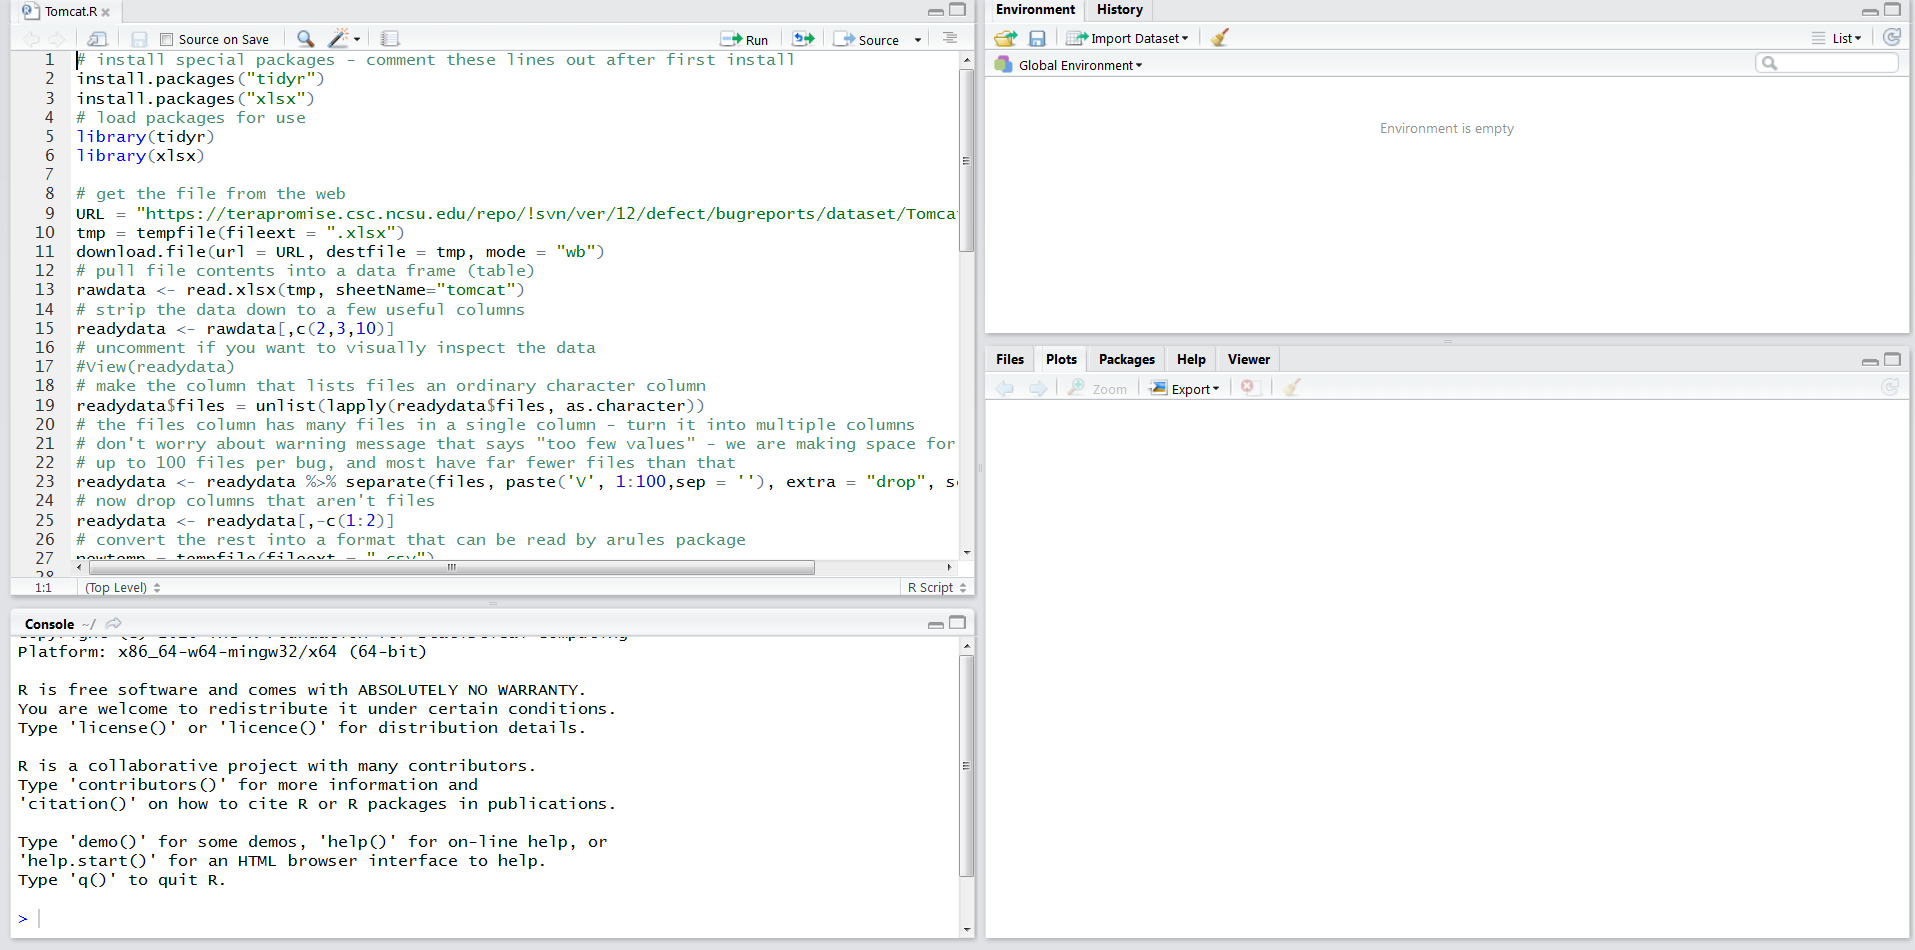
Task: Click the editor horizontal scrollbar
Action: 451,567
